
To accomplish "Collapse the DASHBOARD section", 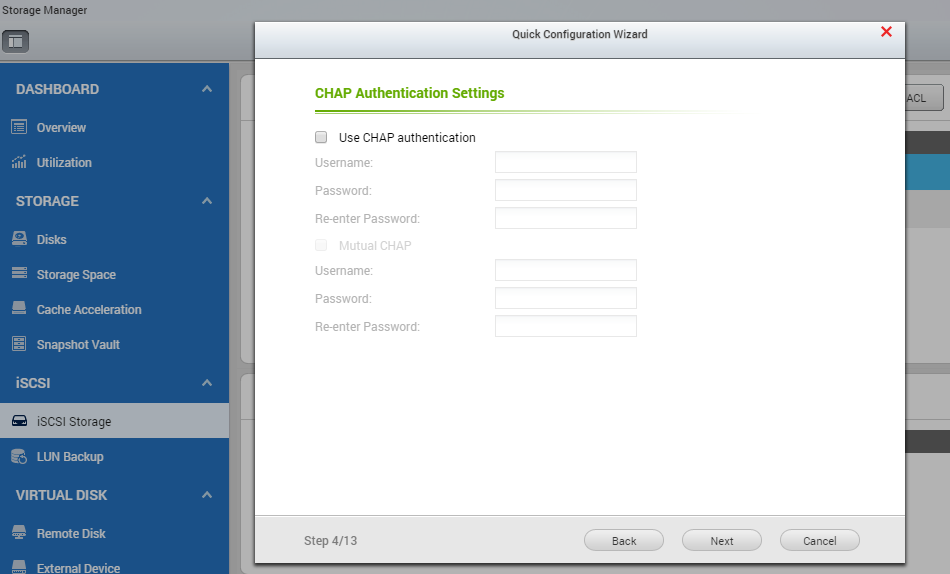I will (x=207, y=89).
